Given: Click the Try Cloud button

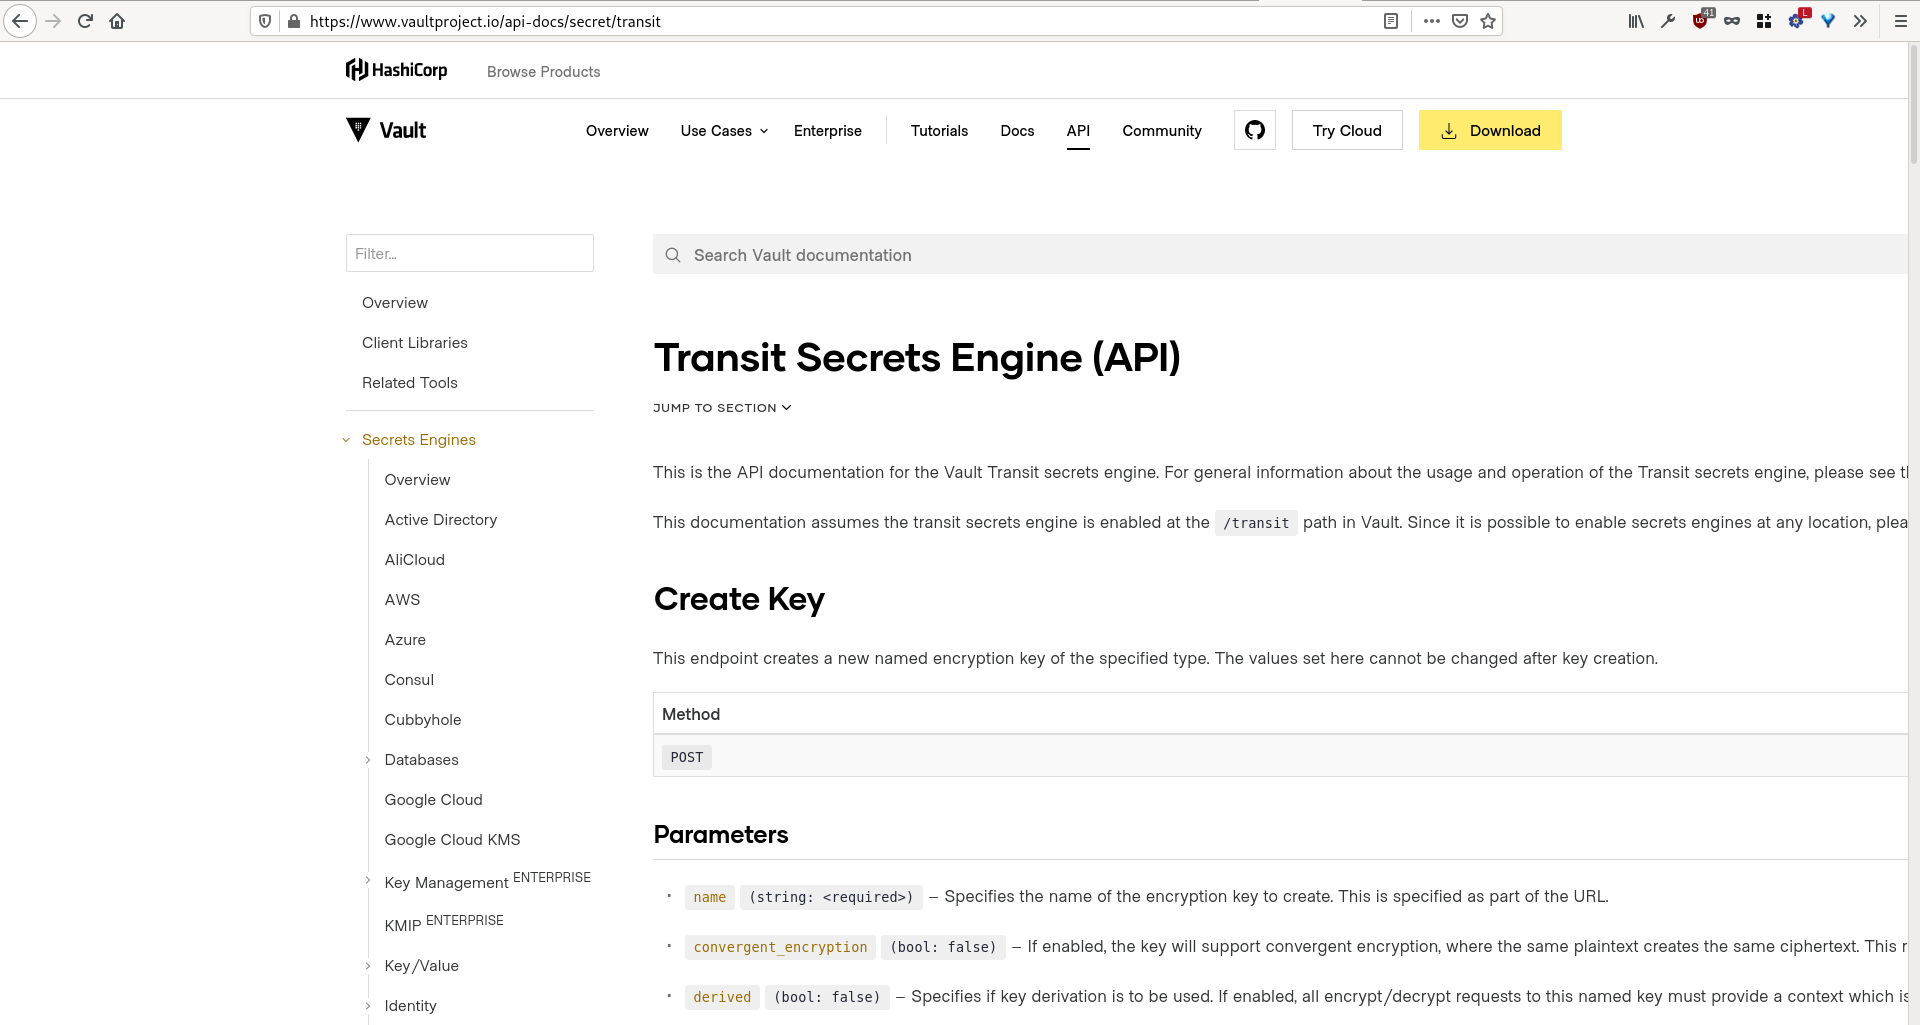Looking at the screenshot, I should click(1347, 130).
